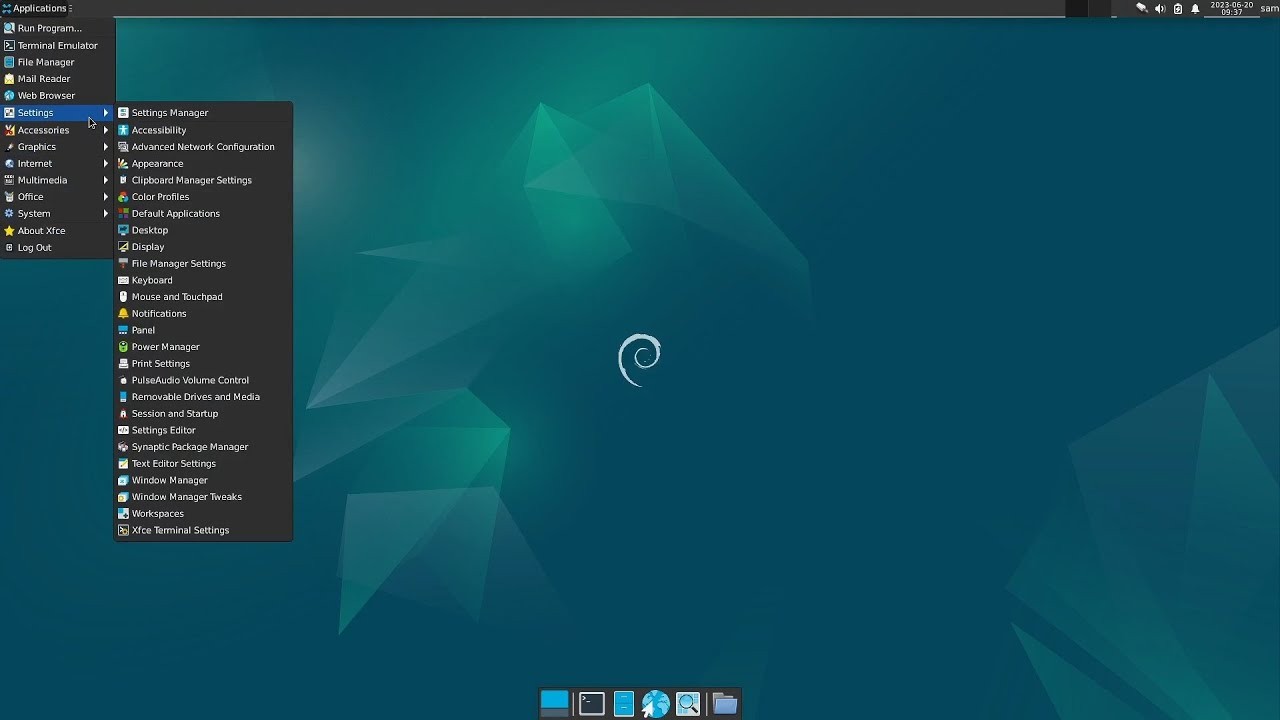Select Log Out from the menu
The width and height of the screenshot is (1280, 720).
click(58, 248)
